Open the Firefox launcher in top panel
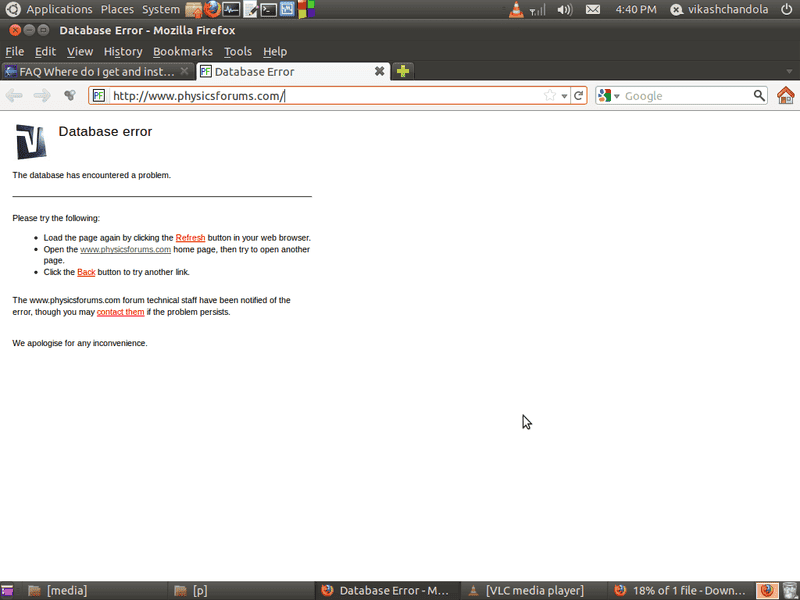The width and height of the screenshot is (800, 600). (212, 9)
